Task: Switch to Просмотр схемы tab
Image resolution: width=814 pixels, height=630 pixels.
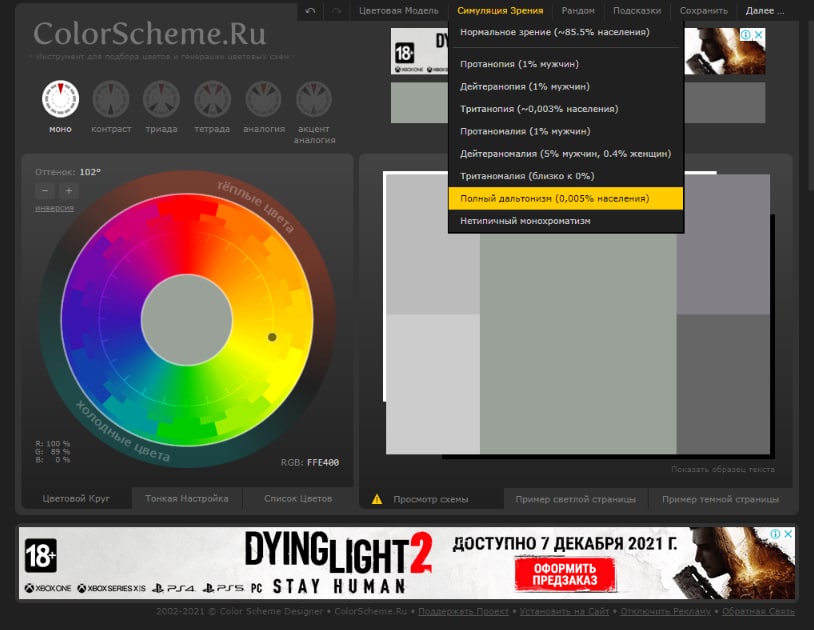Action: [431, 499]
